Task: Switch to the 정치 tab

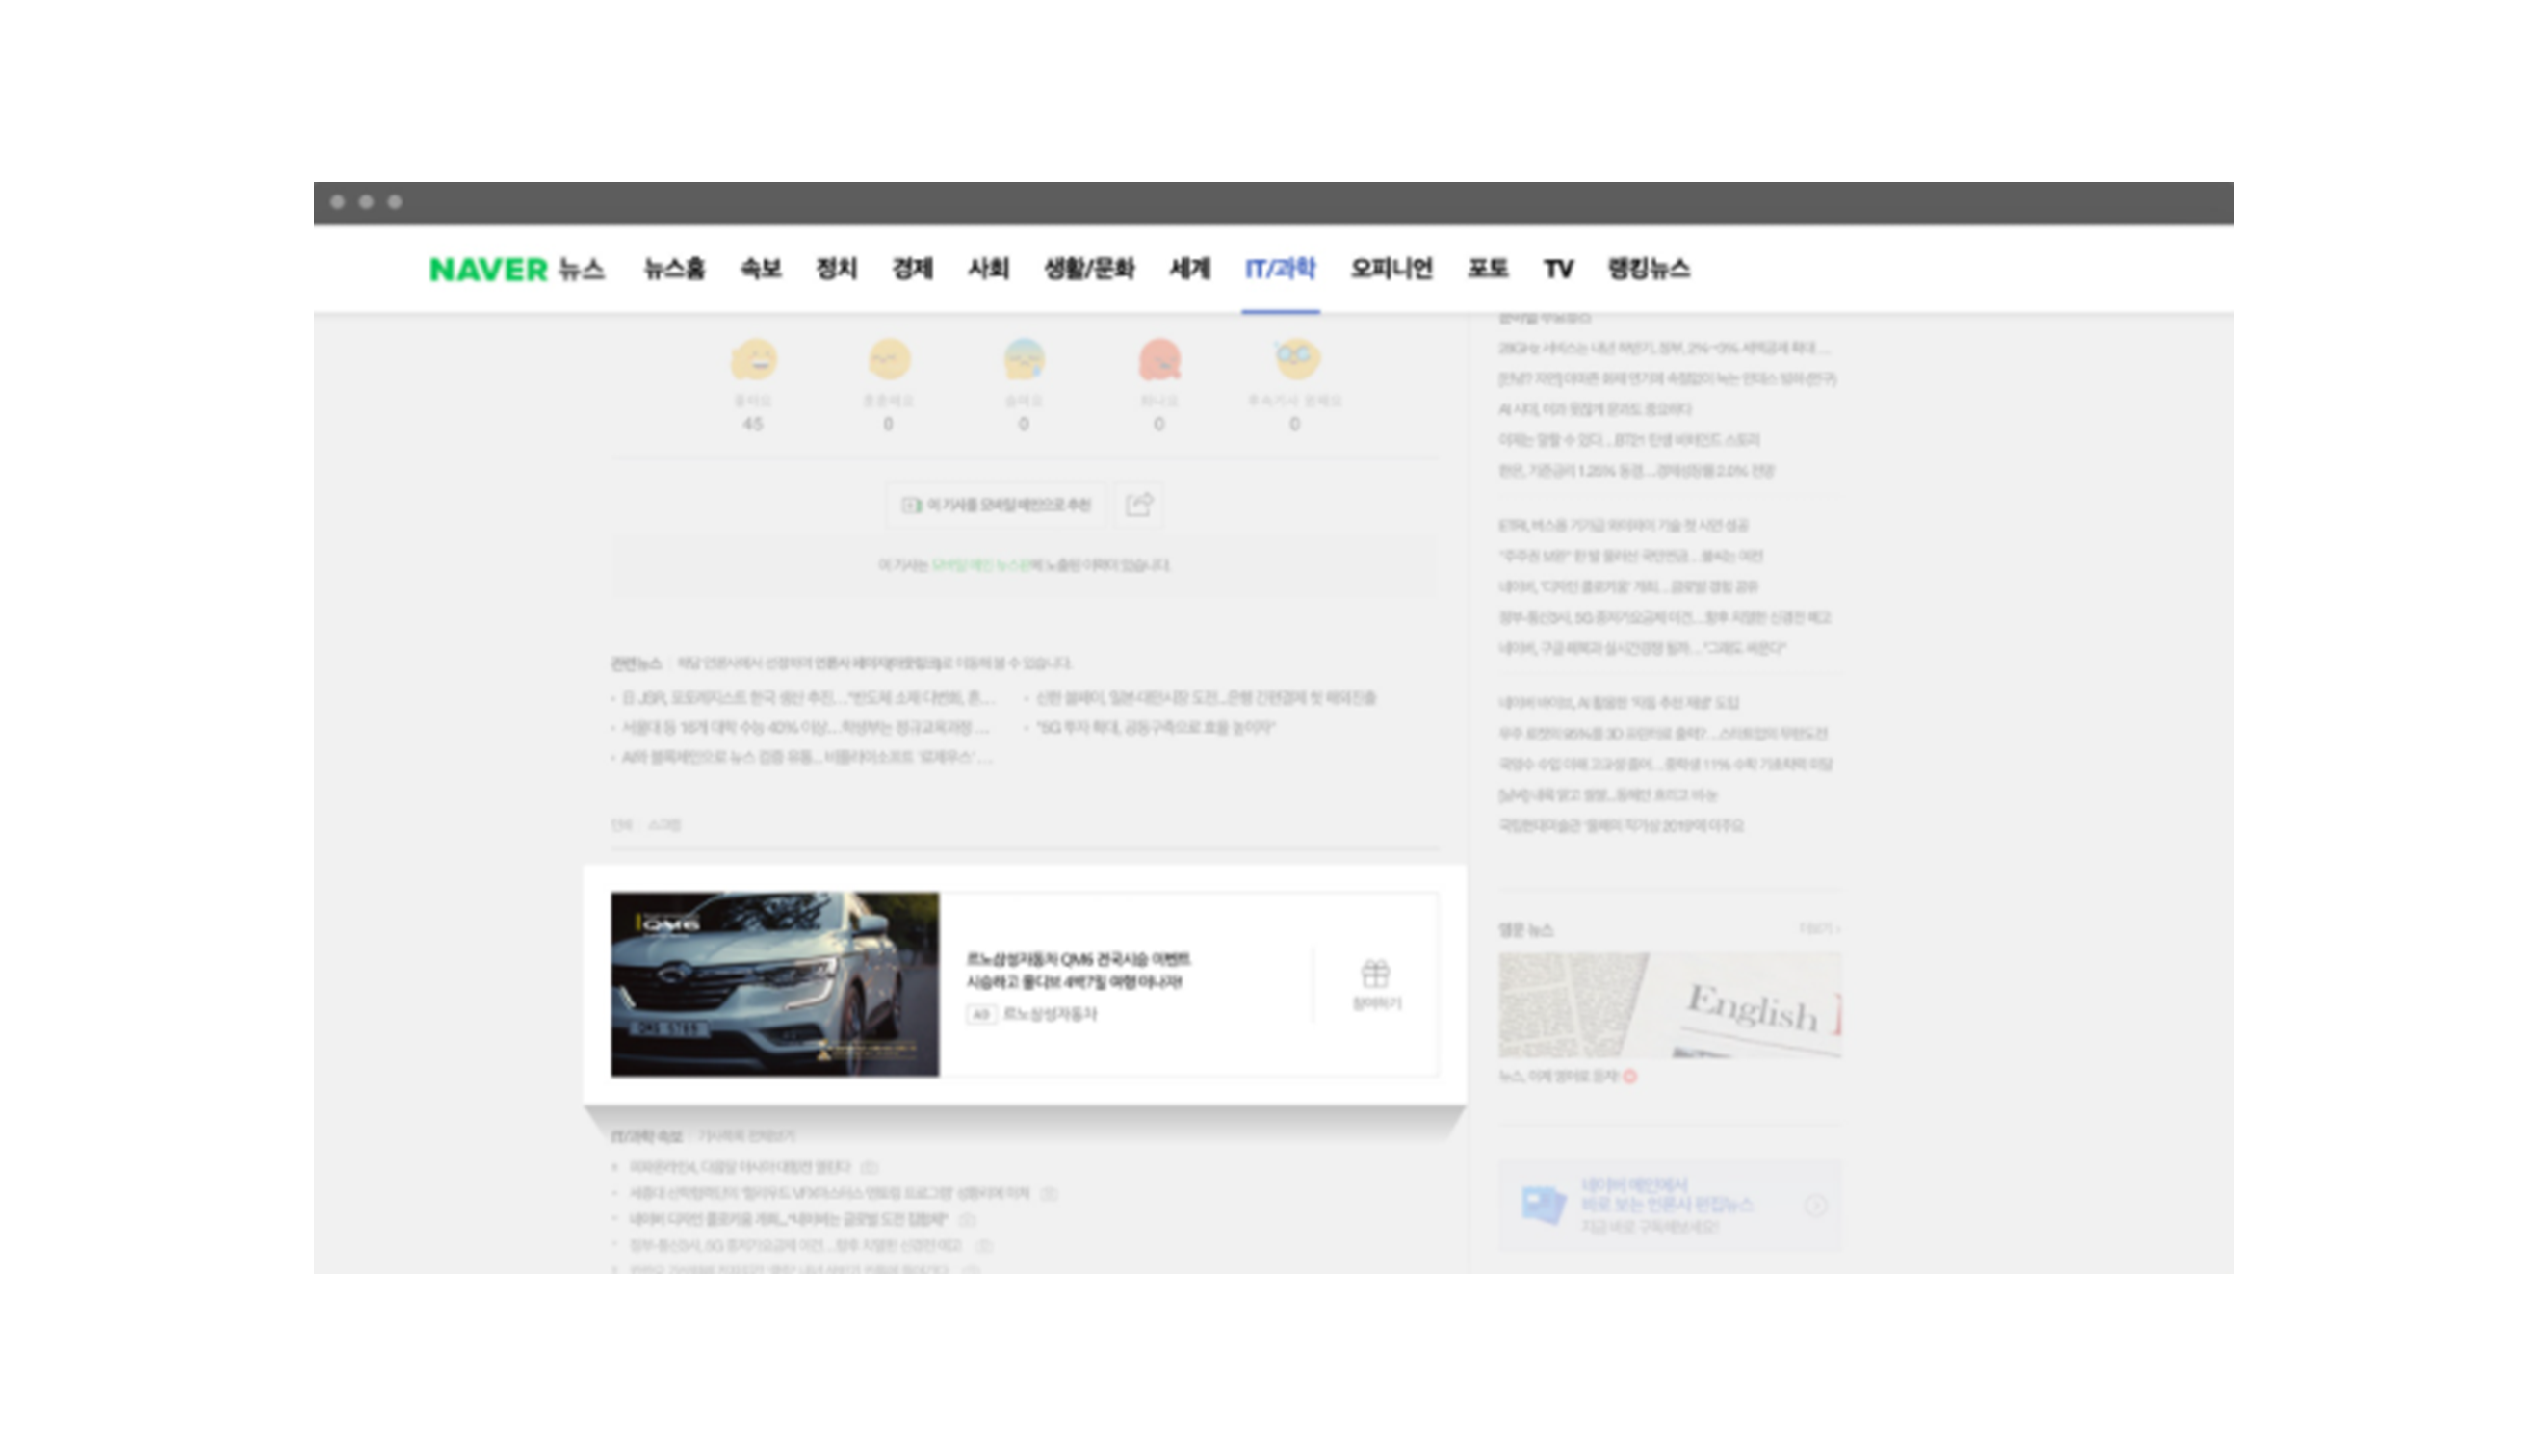Action: [x=836, y=268]
